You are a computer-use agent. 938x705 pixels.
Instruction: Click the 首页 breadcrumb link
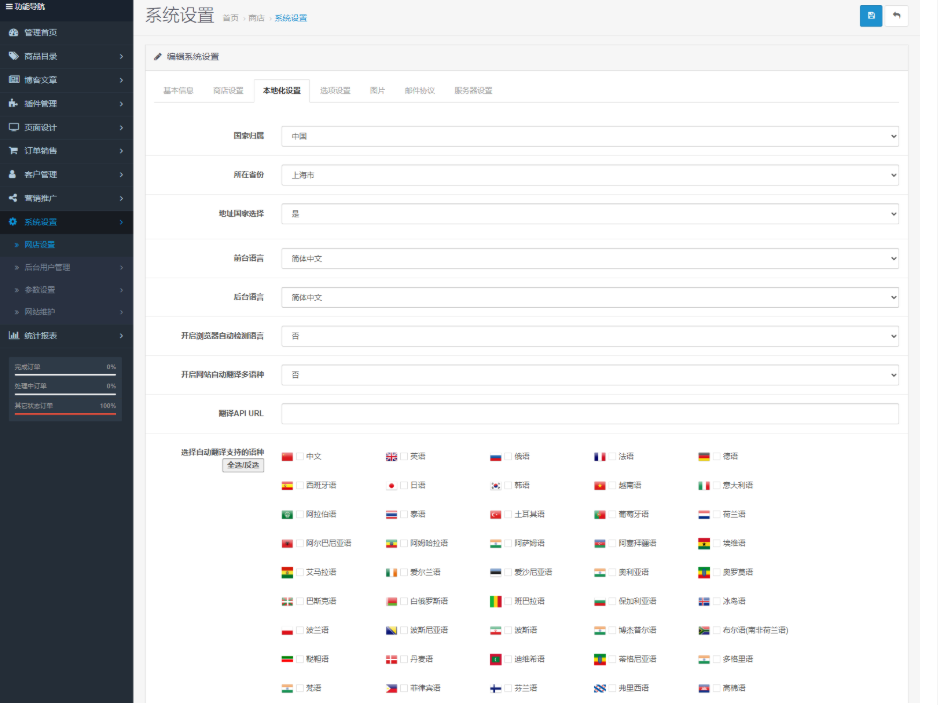[x=230, y=18]
